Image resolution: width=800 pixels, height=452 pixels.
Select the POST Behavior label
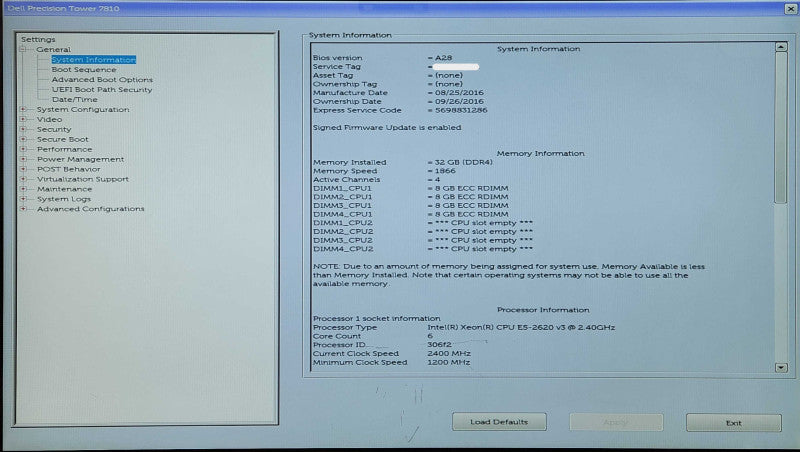tap(68, 169)
